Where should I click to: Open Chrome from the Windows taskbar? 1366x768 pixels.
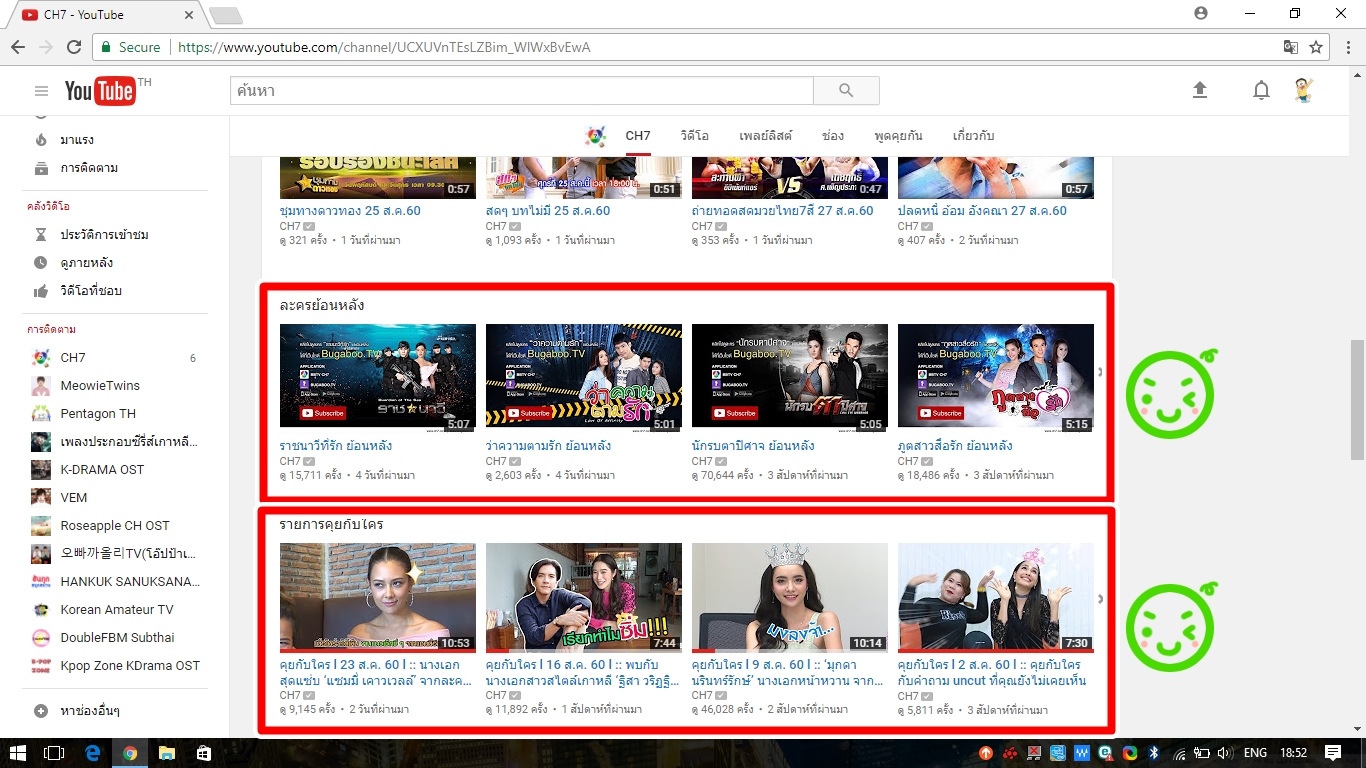pyautogui.click(x=129, y=753)
